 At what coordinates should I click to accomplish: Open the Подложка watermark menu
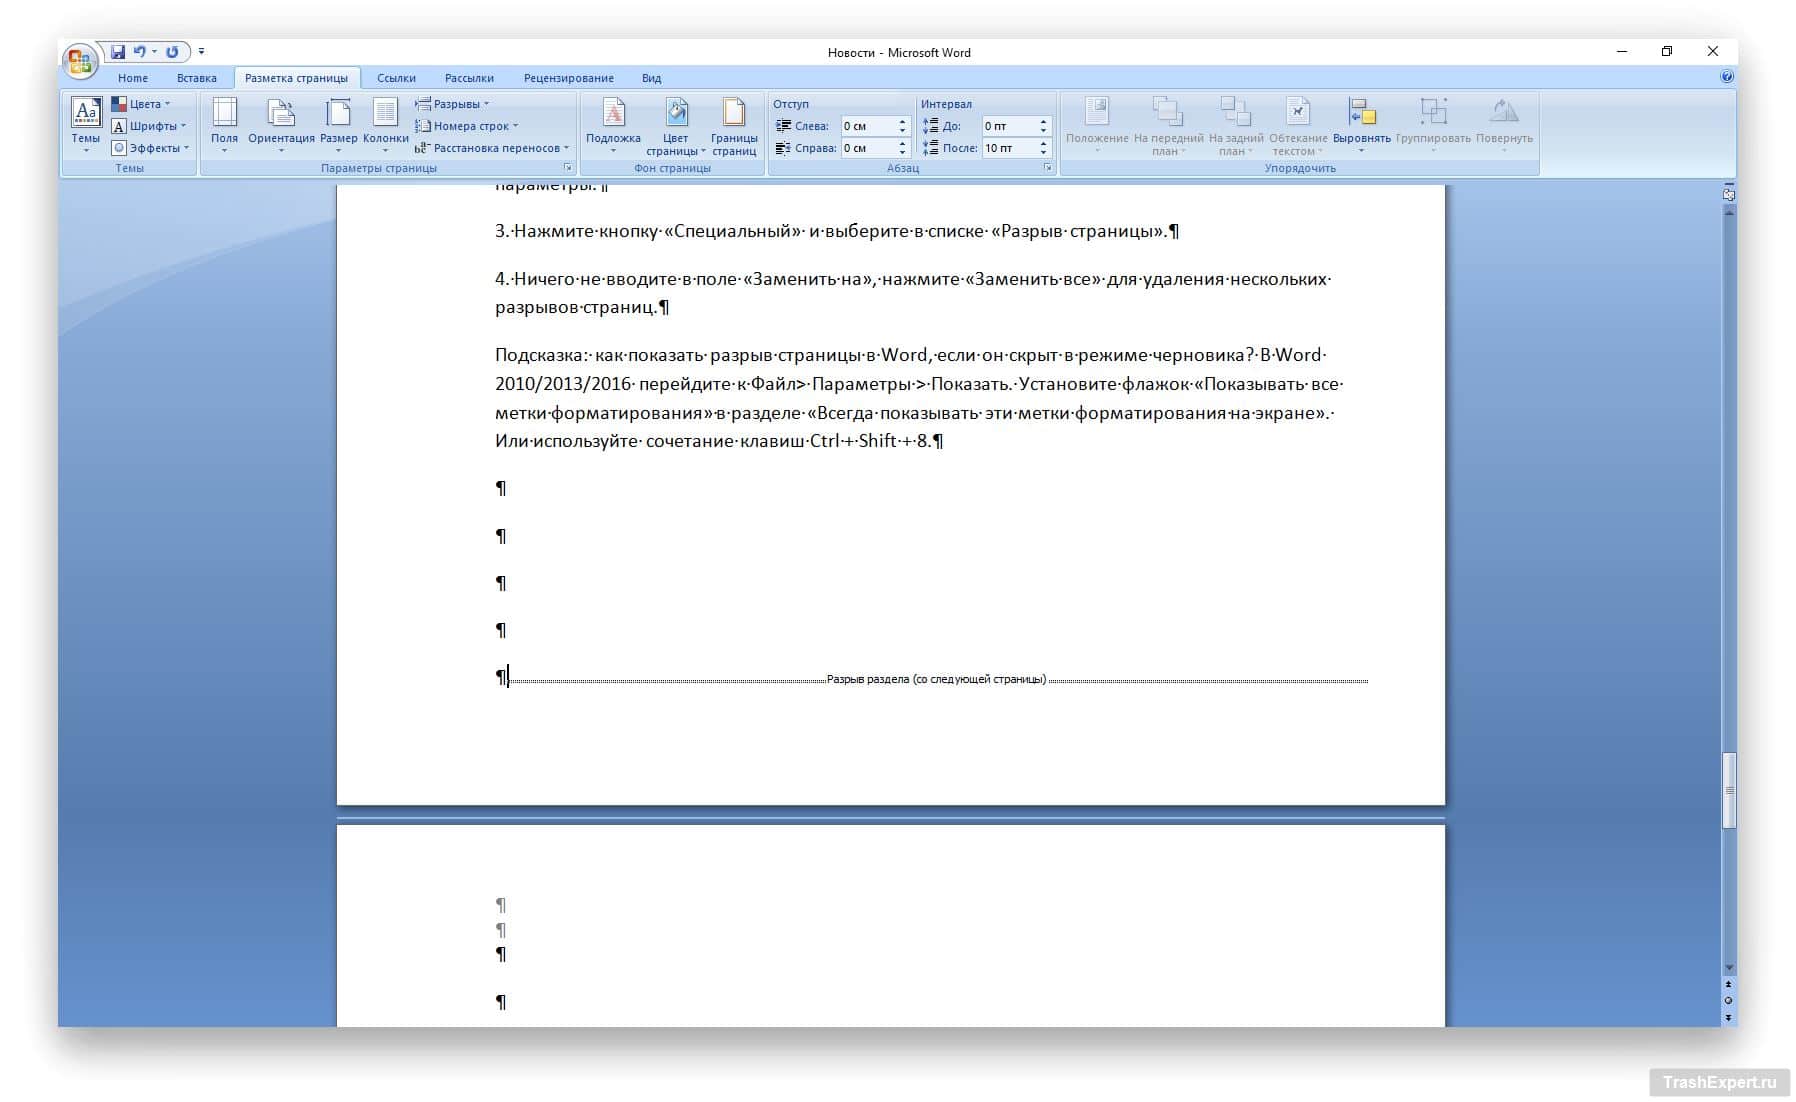(x=613, y=126)
